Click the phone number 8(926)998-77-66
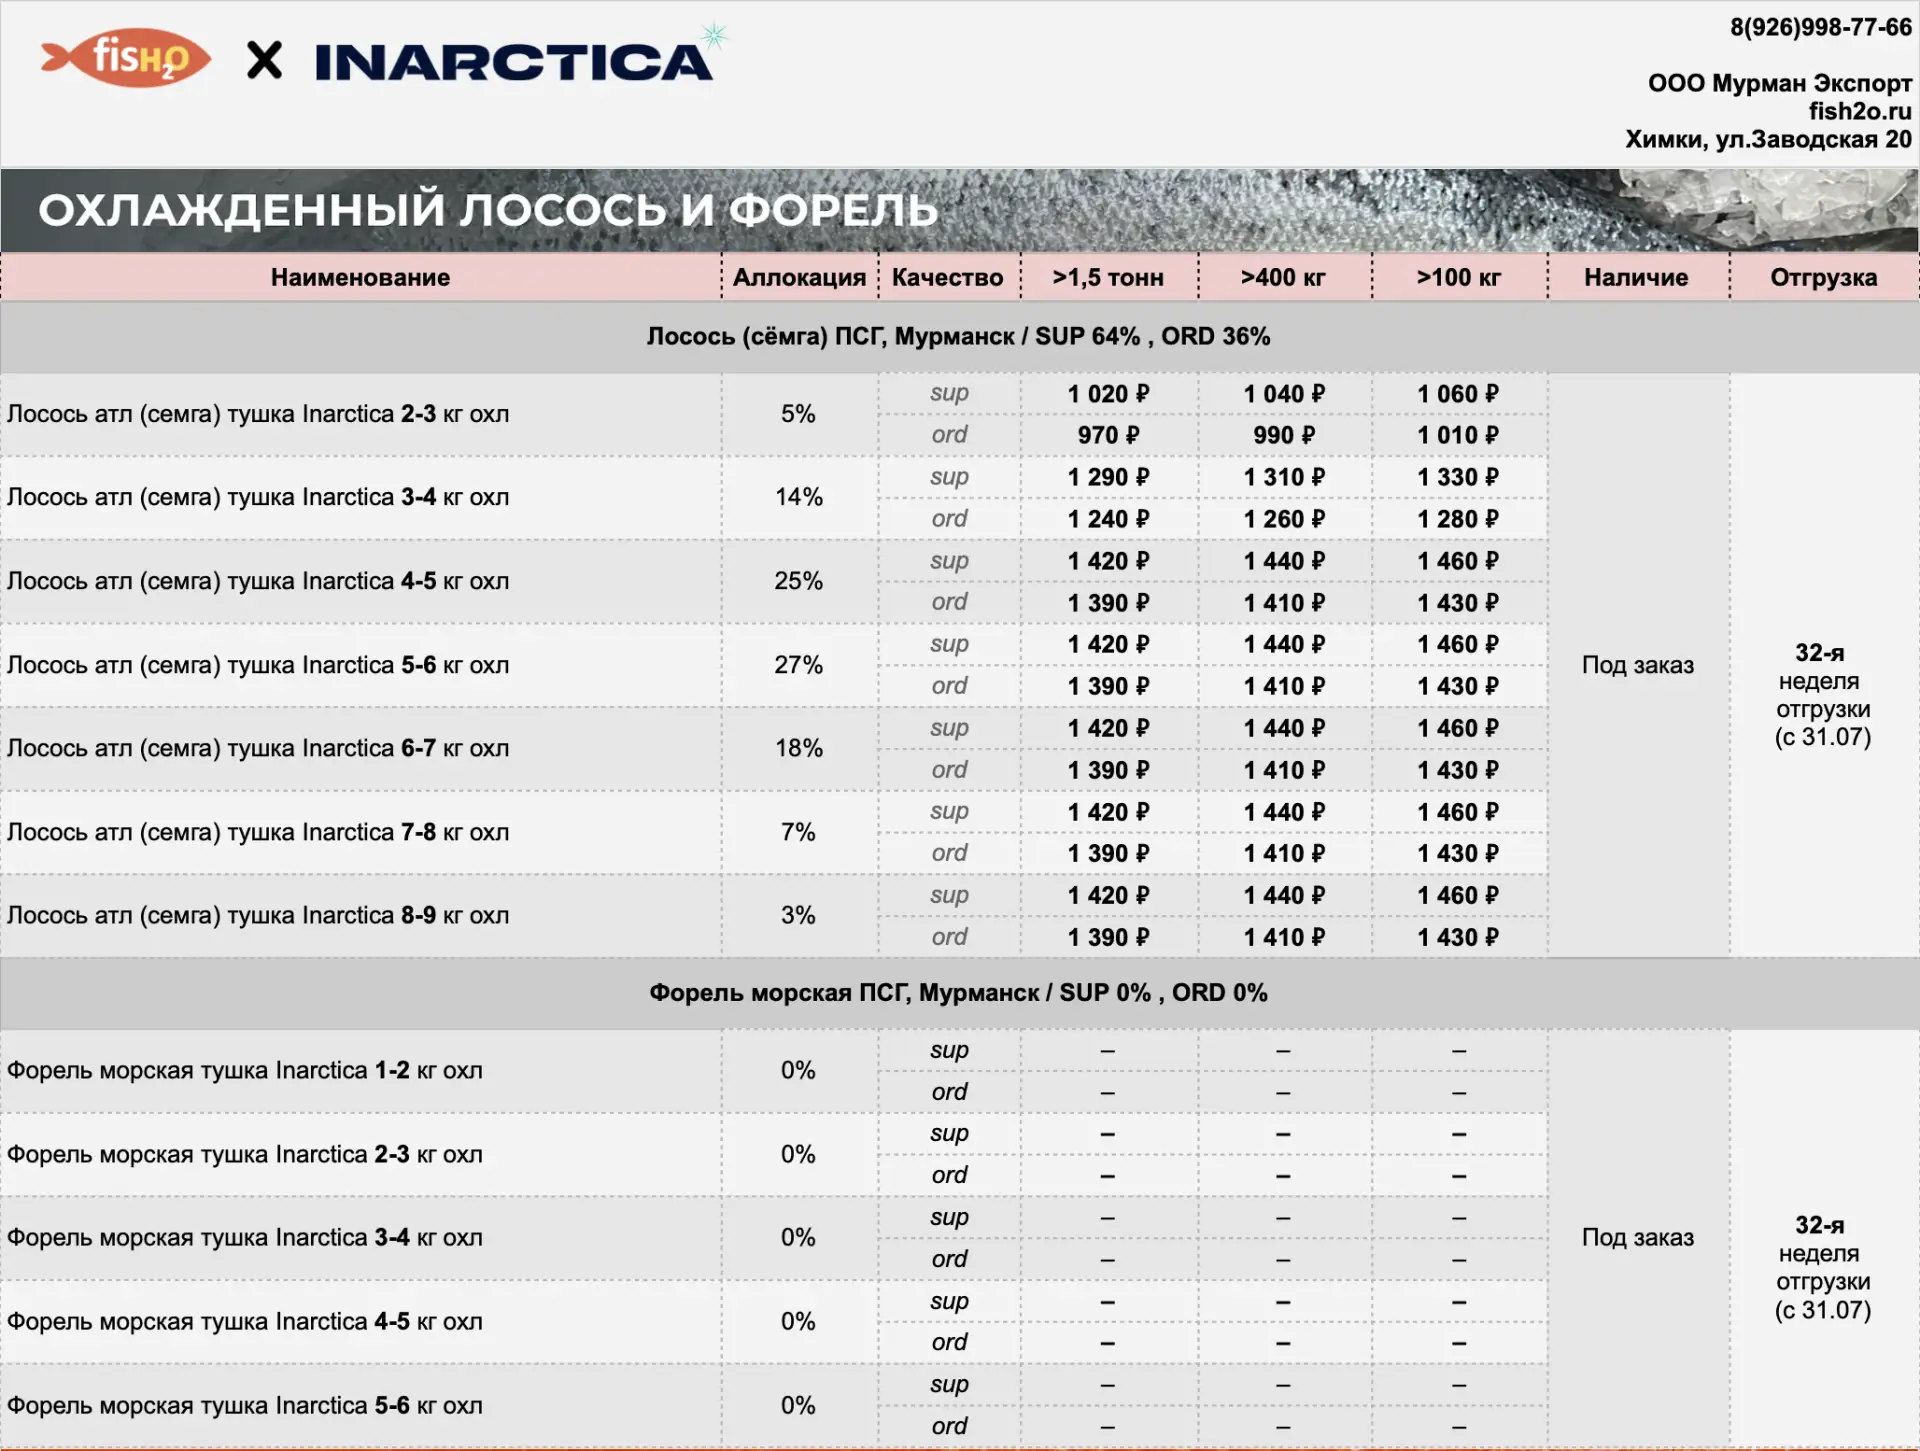1920x1451 pixels. (x=1820, y=27)
